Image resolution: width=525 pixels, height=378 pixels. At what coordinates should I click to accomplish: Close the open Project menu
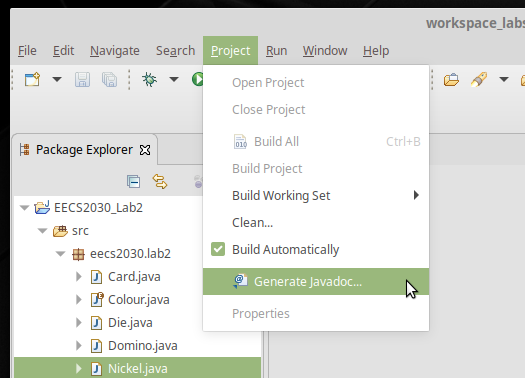(x=230, y=51)
